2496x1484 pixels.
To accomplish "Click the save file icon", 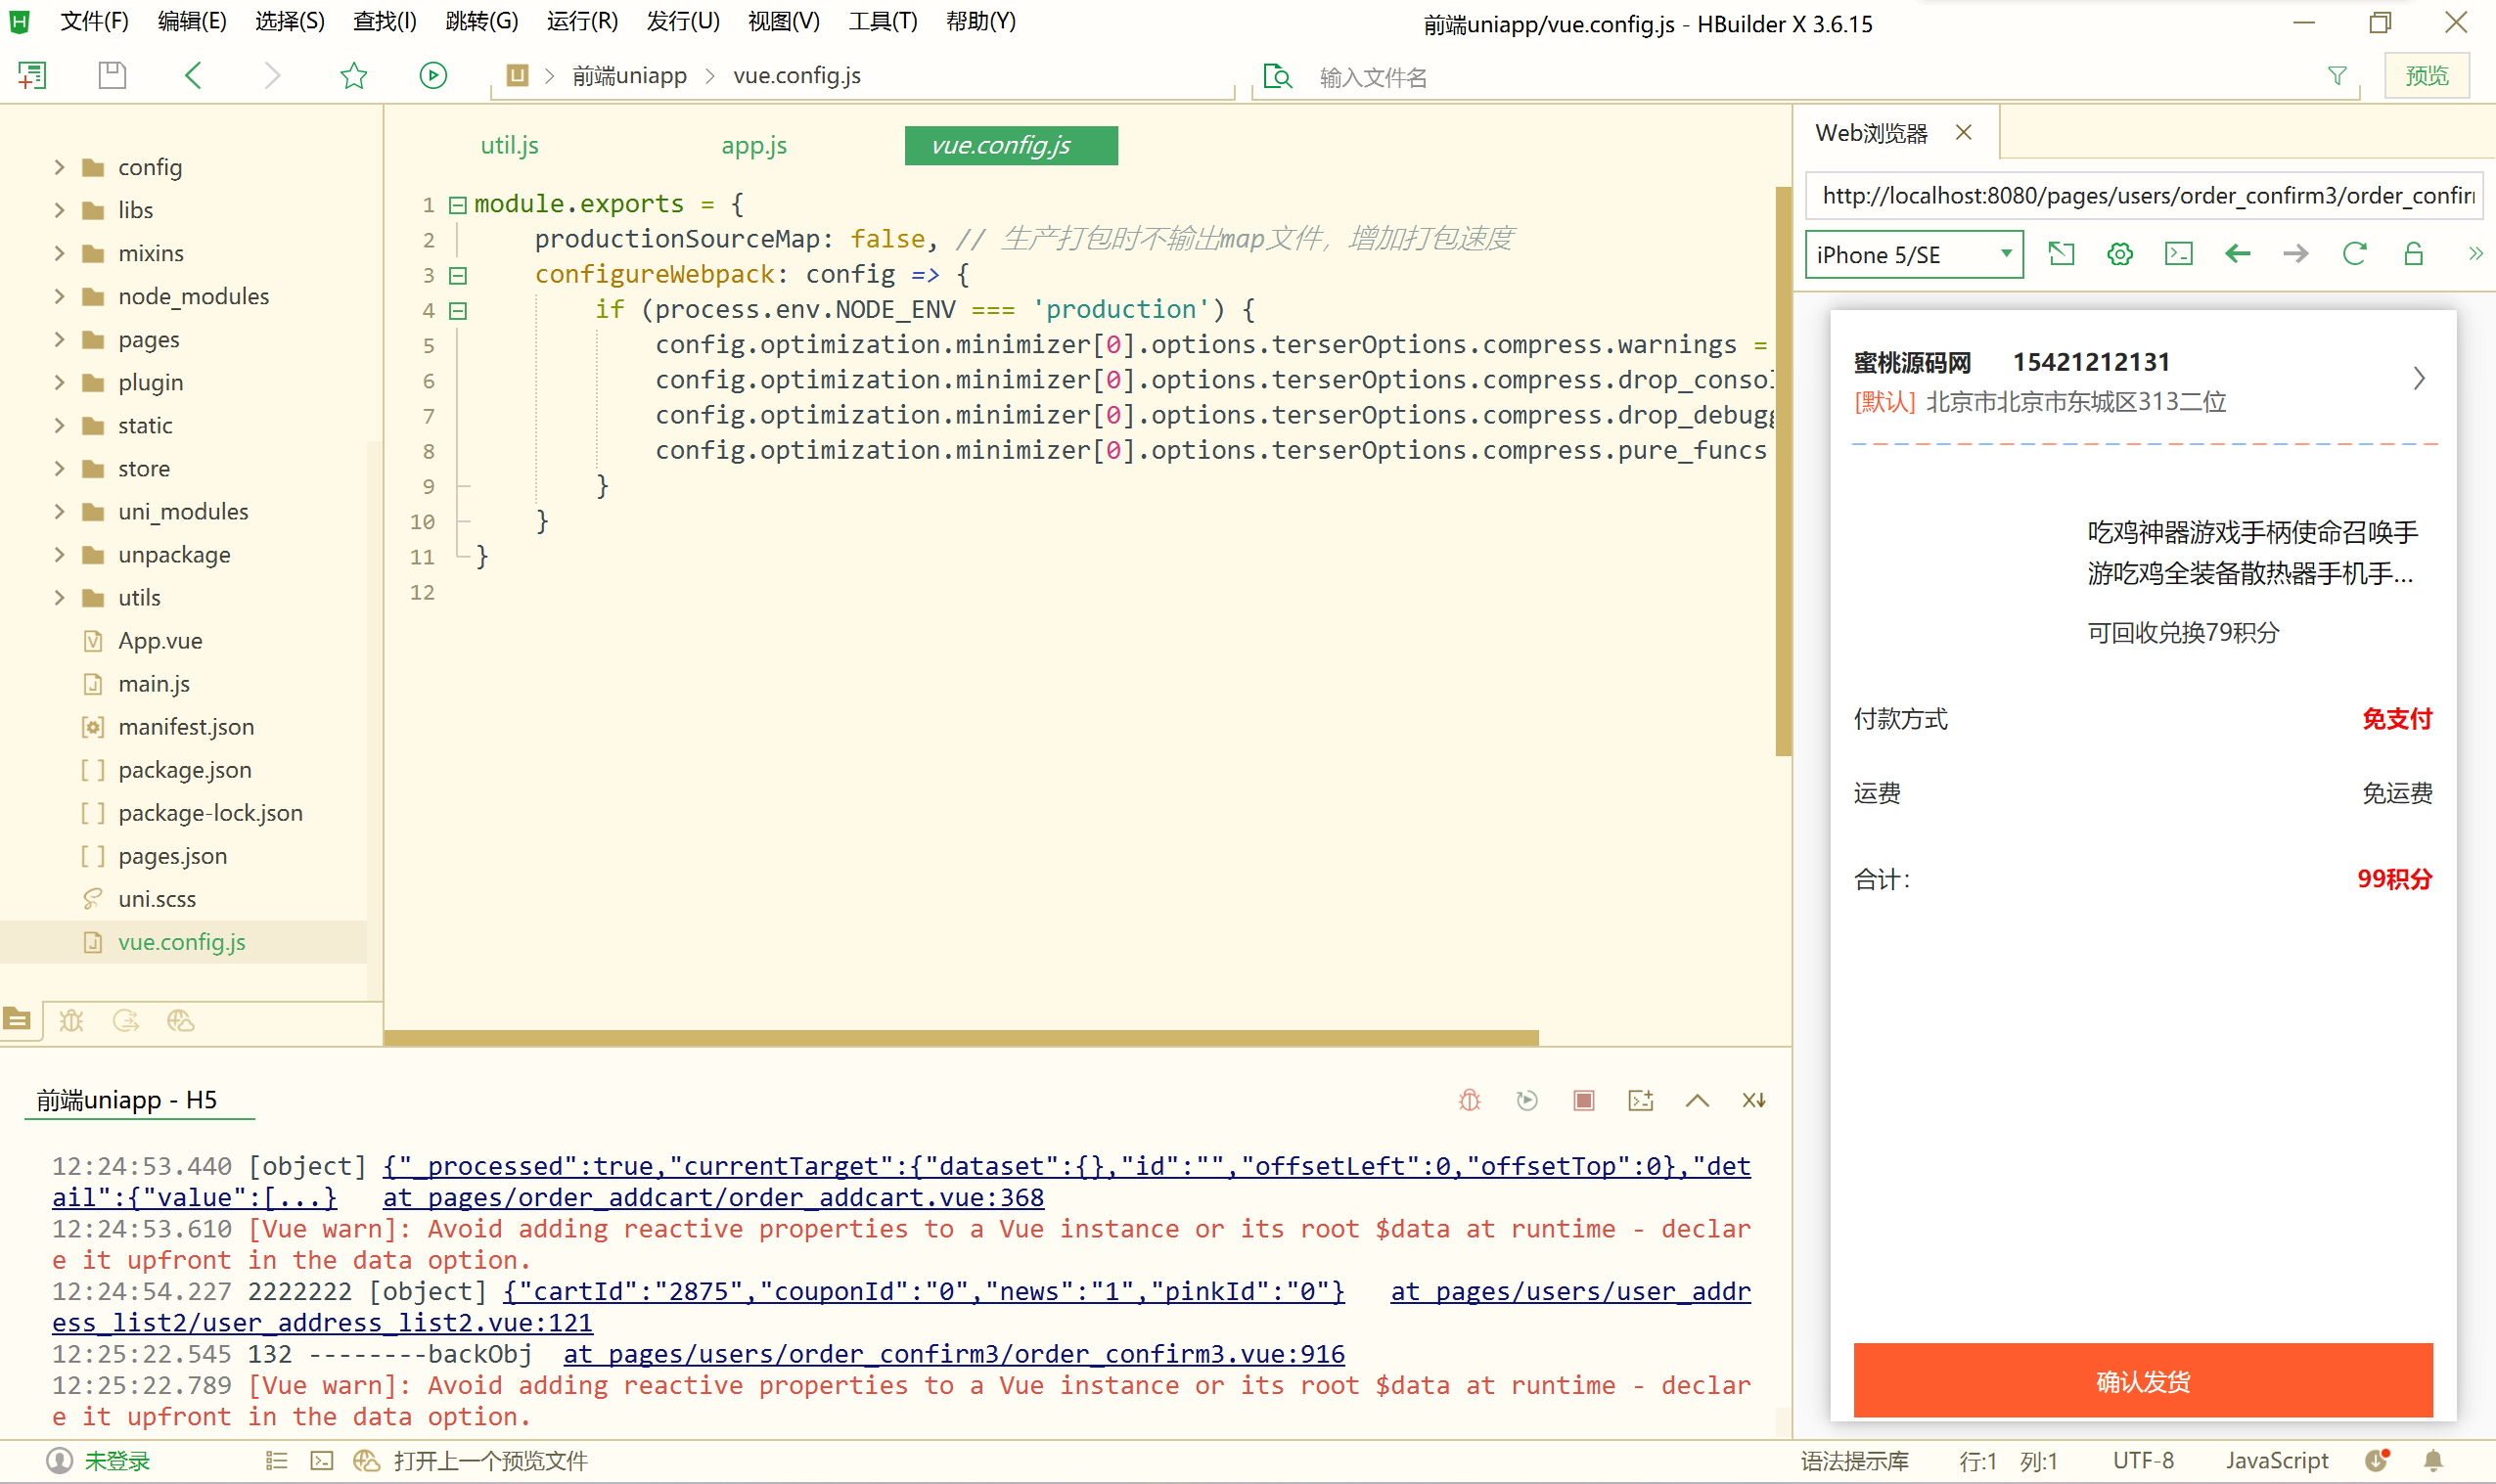I will (x=112, y=76).
